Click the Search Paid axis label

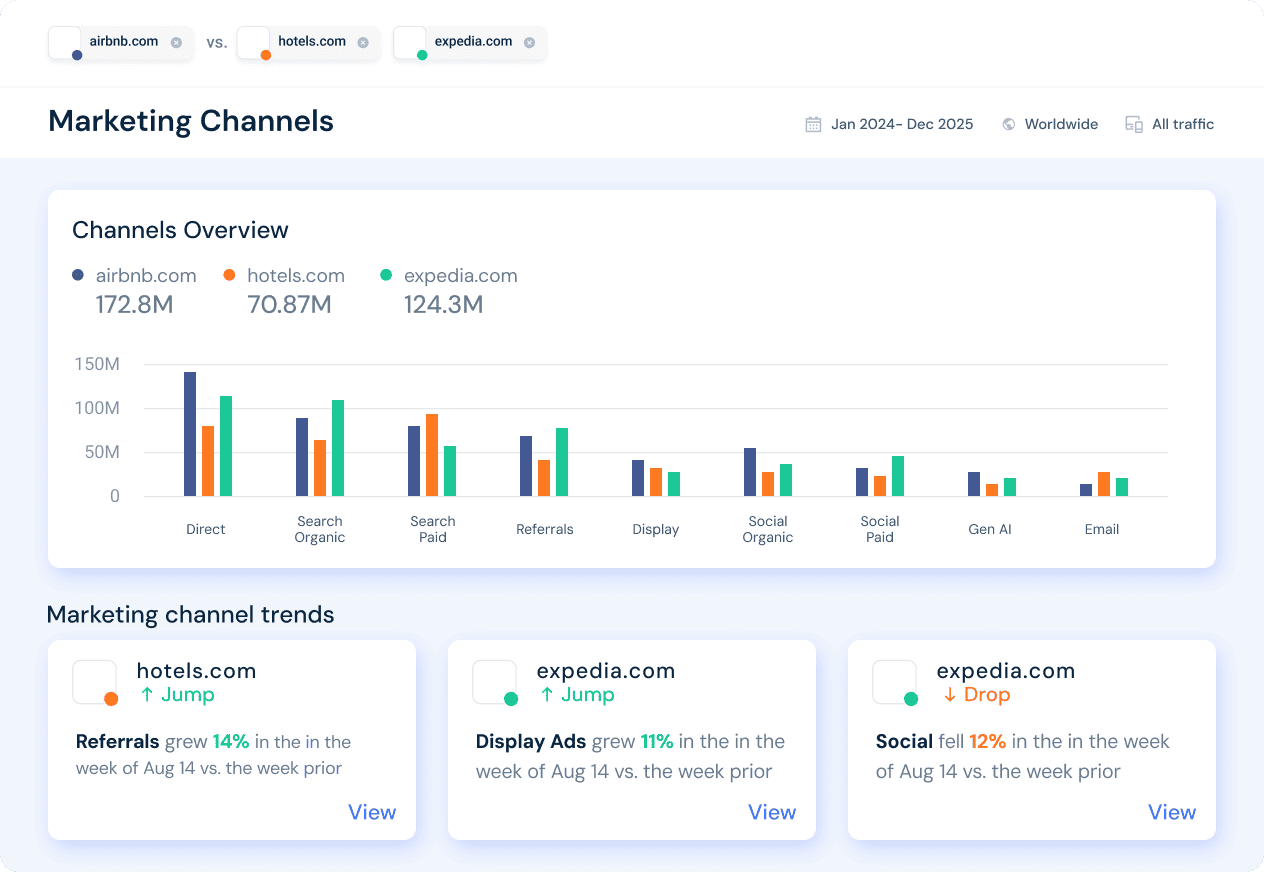(x=433, y=529)
